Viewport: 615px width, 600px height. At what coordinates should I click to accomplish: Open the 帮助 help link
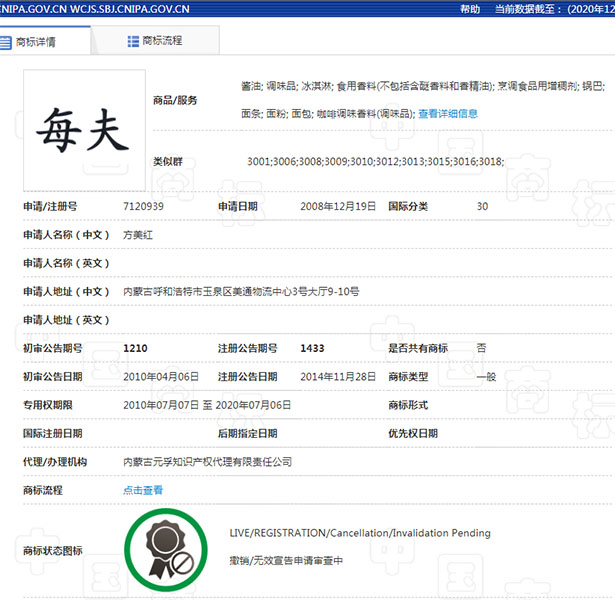pyautogui.click(x=470, y=9)
